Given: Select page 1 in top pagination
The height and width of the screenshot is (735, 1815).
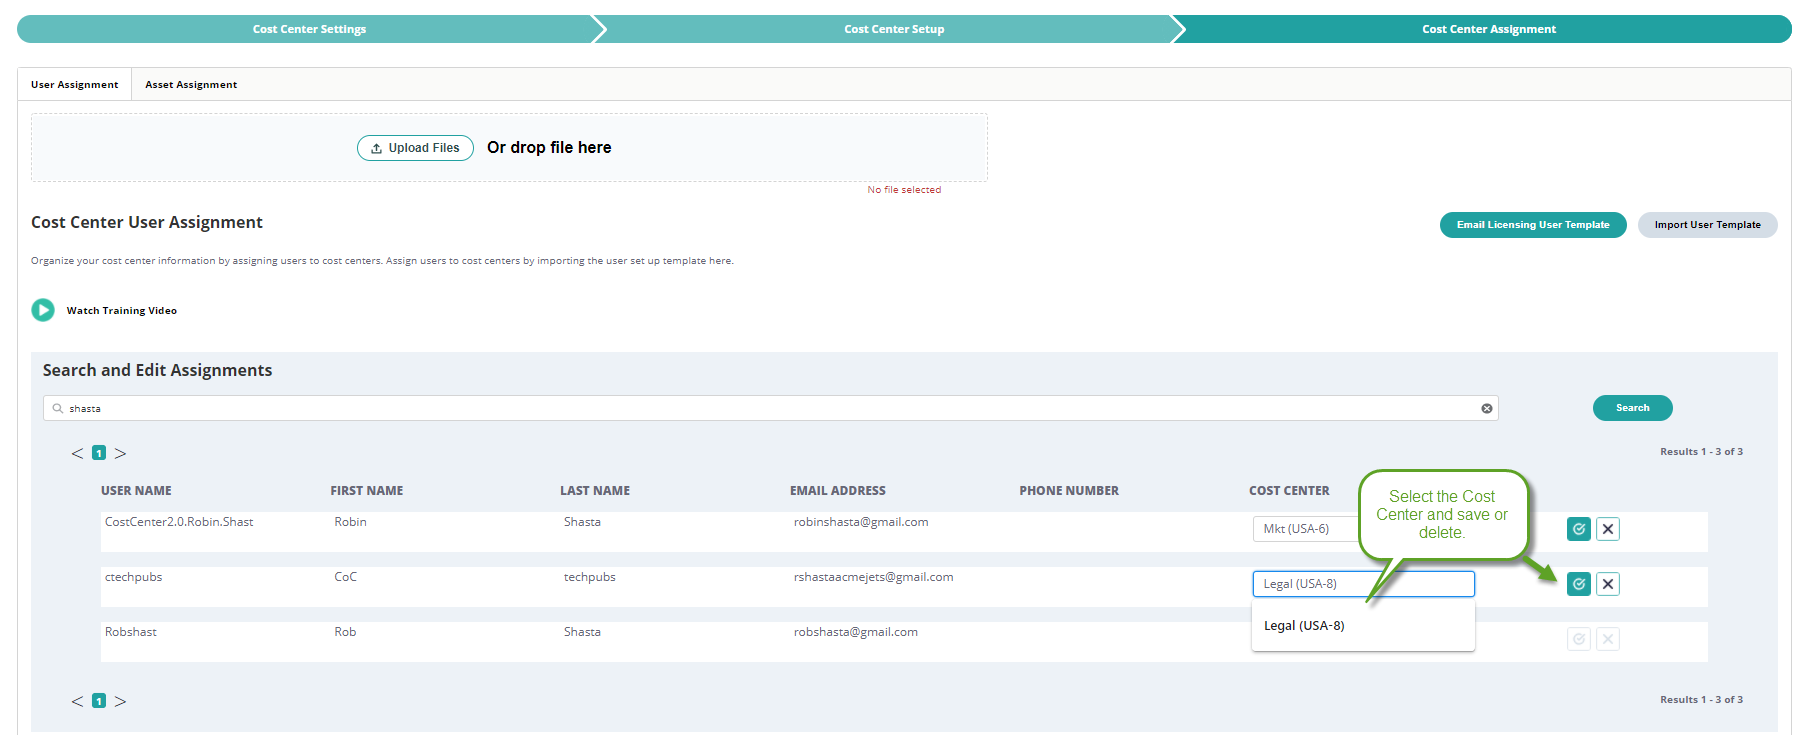Looking at the screenshot, I should point(99,453).
